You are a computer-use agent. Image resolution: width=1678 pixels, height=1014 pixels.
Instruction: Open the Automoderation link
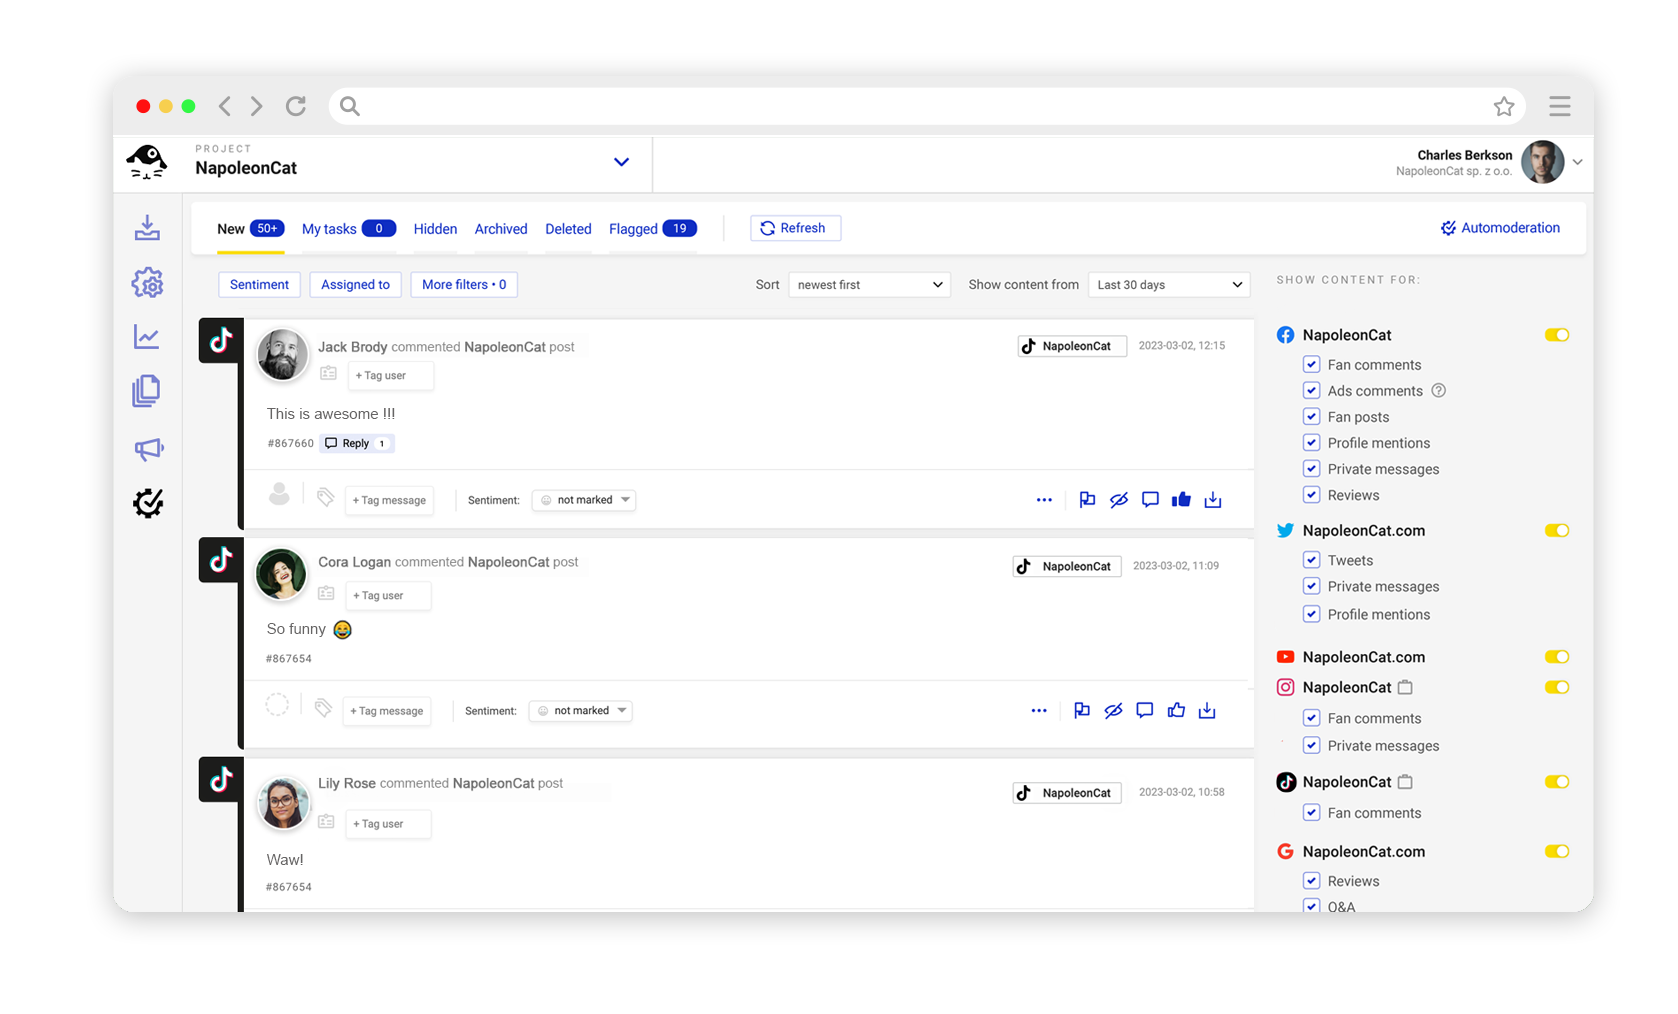[x=1500, y=228]
